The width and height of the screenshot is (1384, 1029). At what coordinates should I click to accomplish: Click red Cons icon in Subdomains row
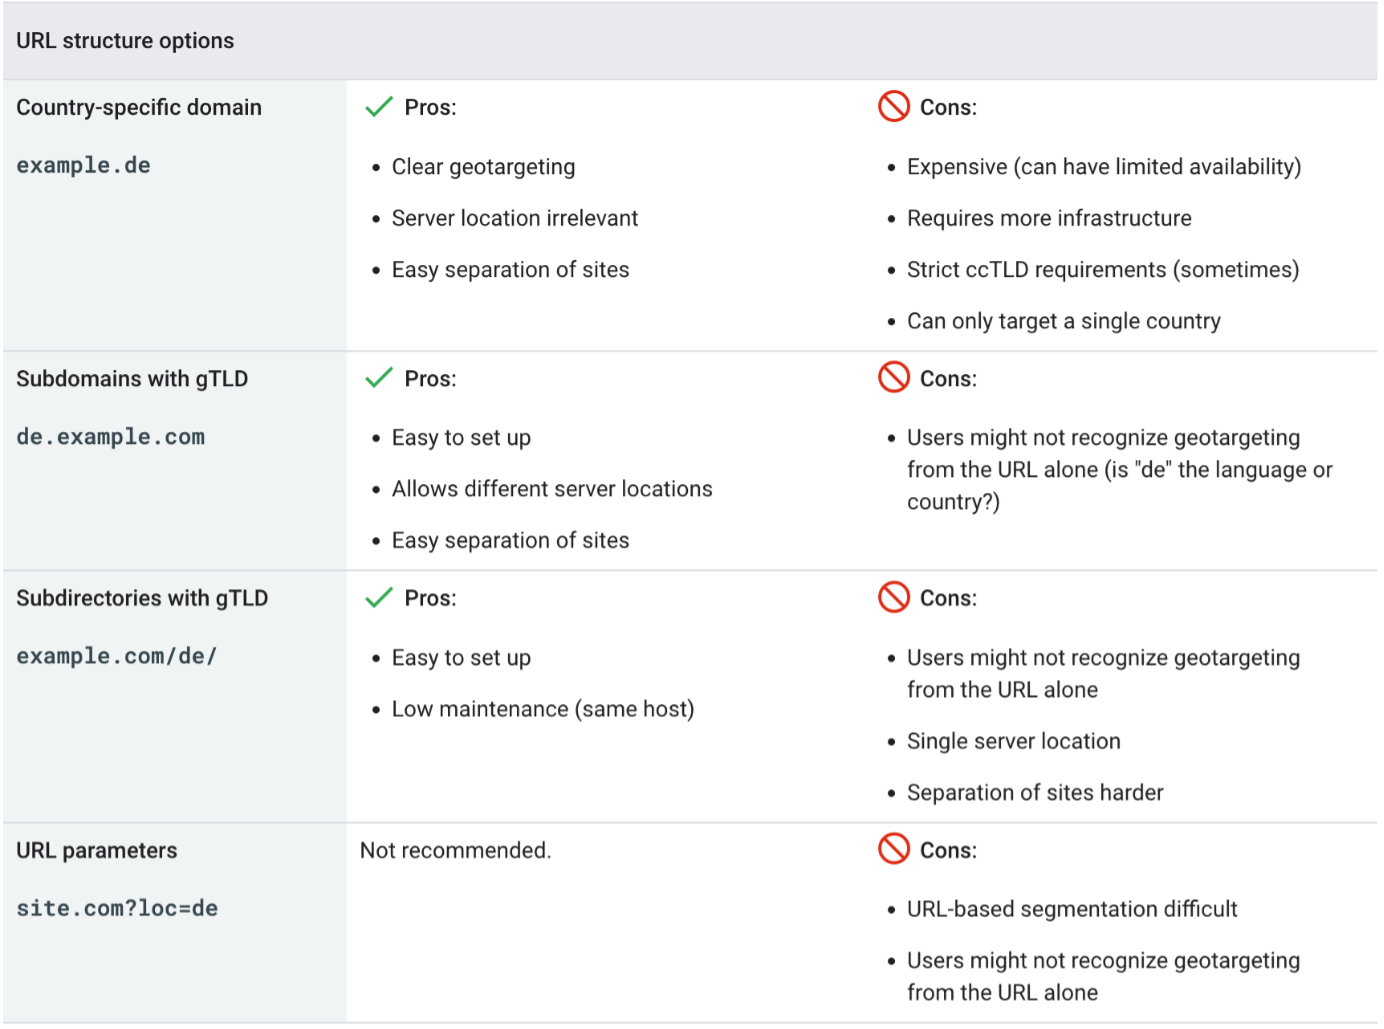(x=893, y=377)
